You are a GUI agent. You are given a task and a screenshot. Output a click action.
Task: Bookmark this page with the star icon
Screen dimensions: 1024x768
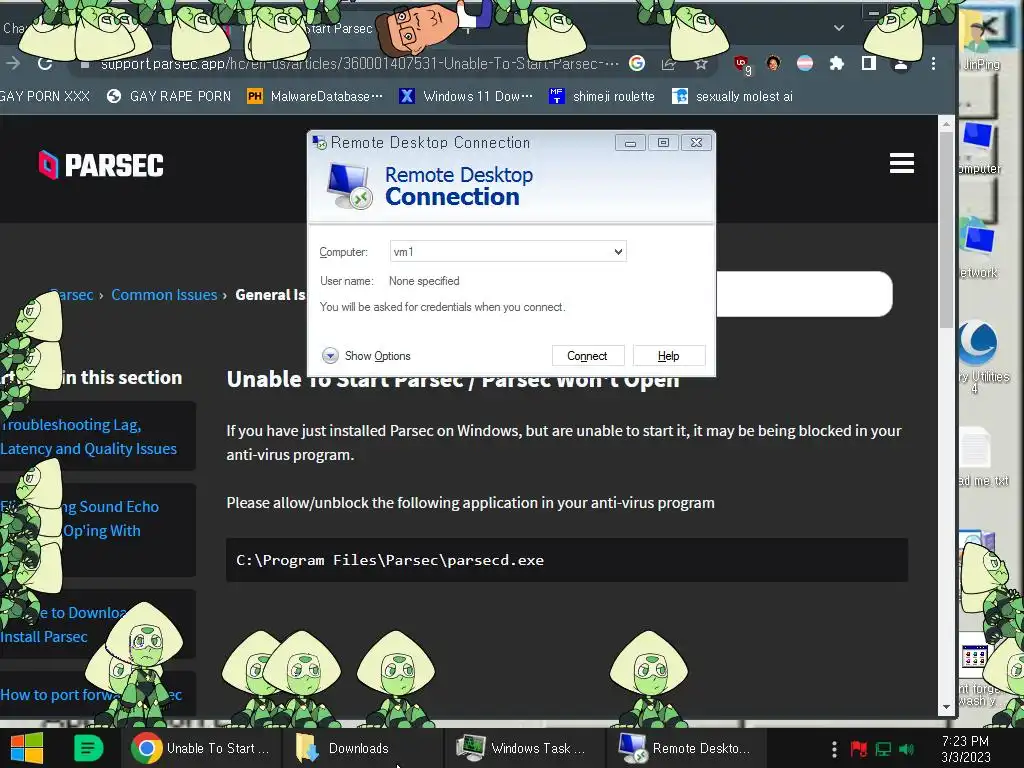(x=701, y=64)
